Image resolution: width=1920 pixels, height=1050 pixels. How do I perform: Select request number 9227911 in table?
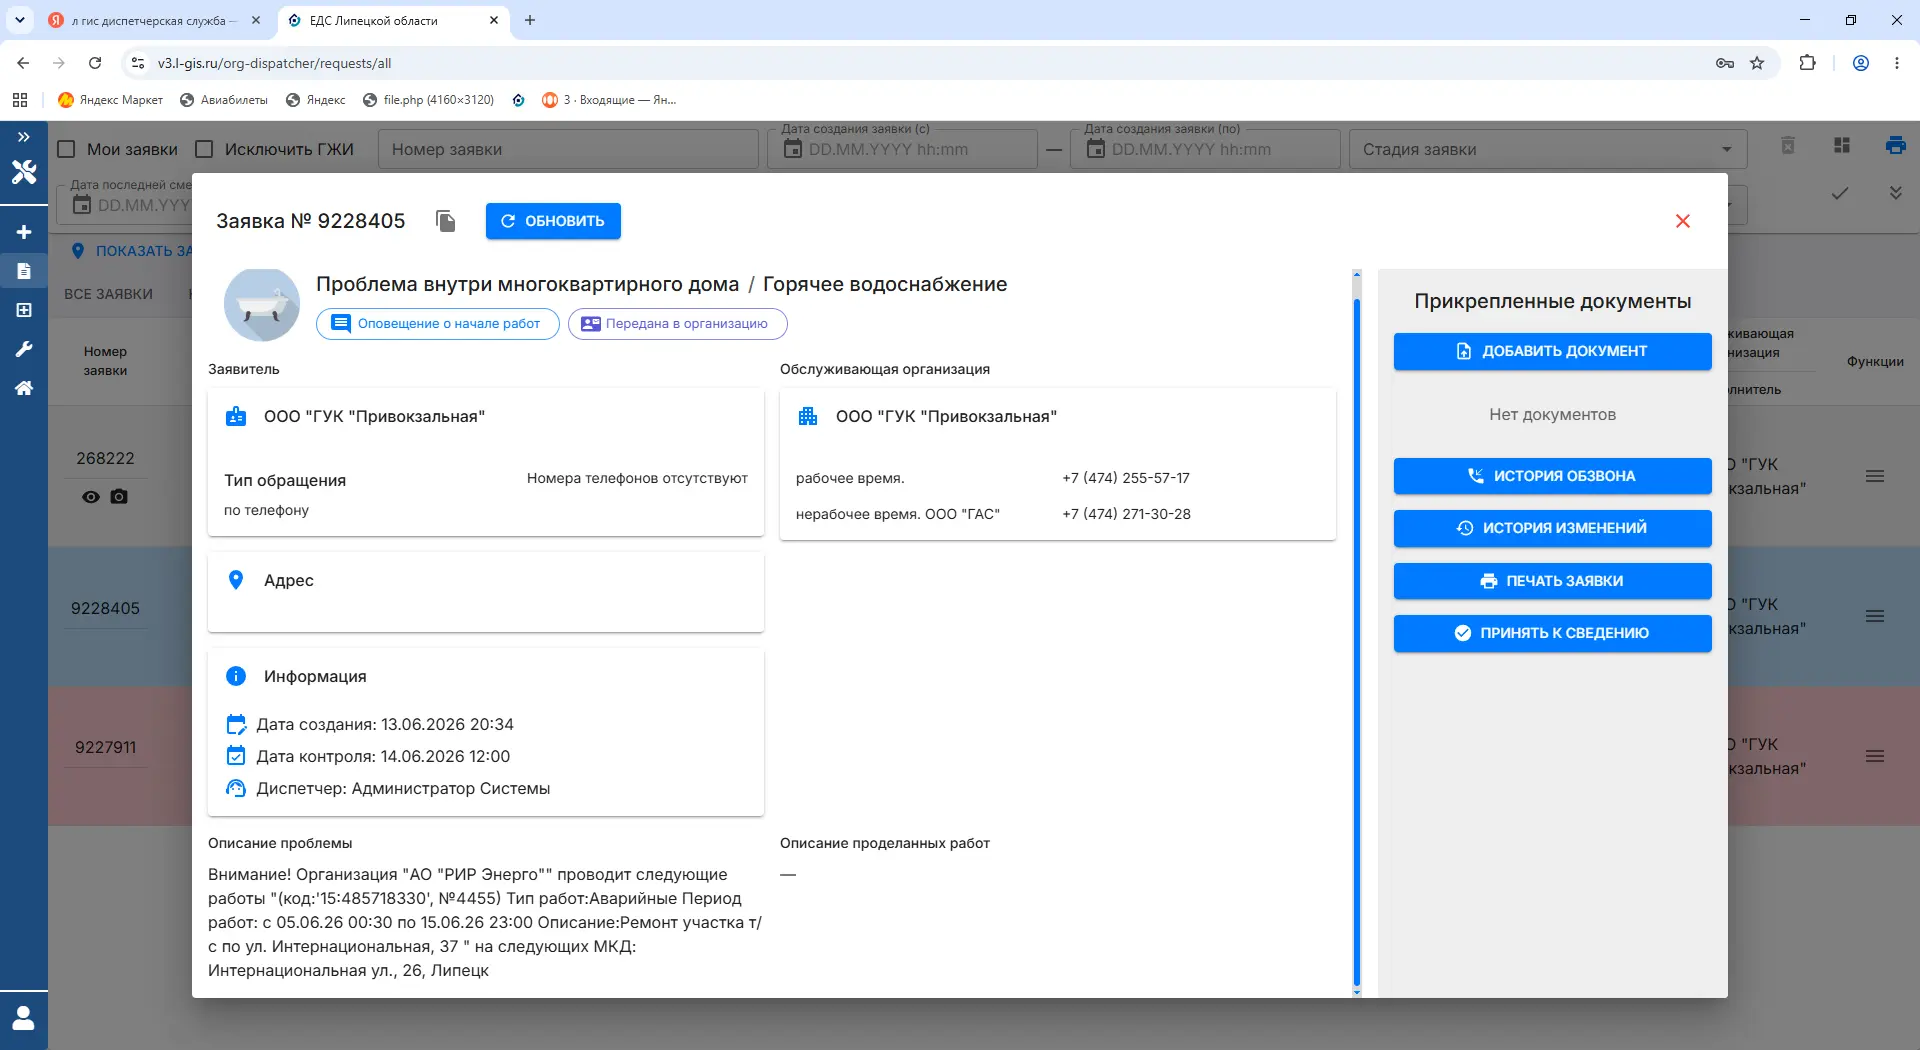point(105,747)
